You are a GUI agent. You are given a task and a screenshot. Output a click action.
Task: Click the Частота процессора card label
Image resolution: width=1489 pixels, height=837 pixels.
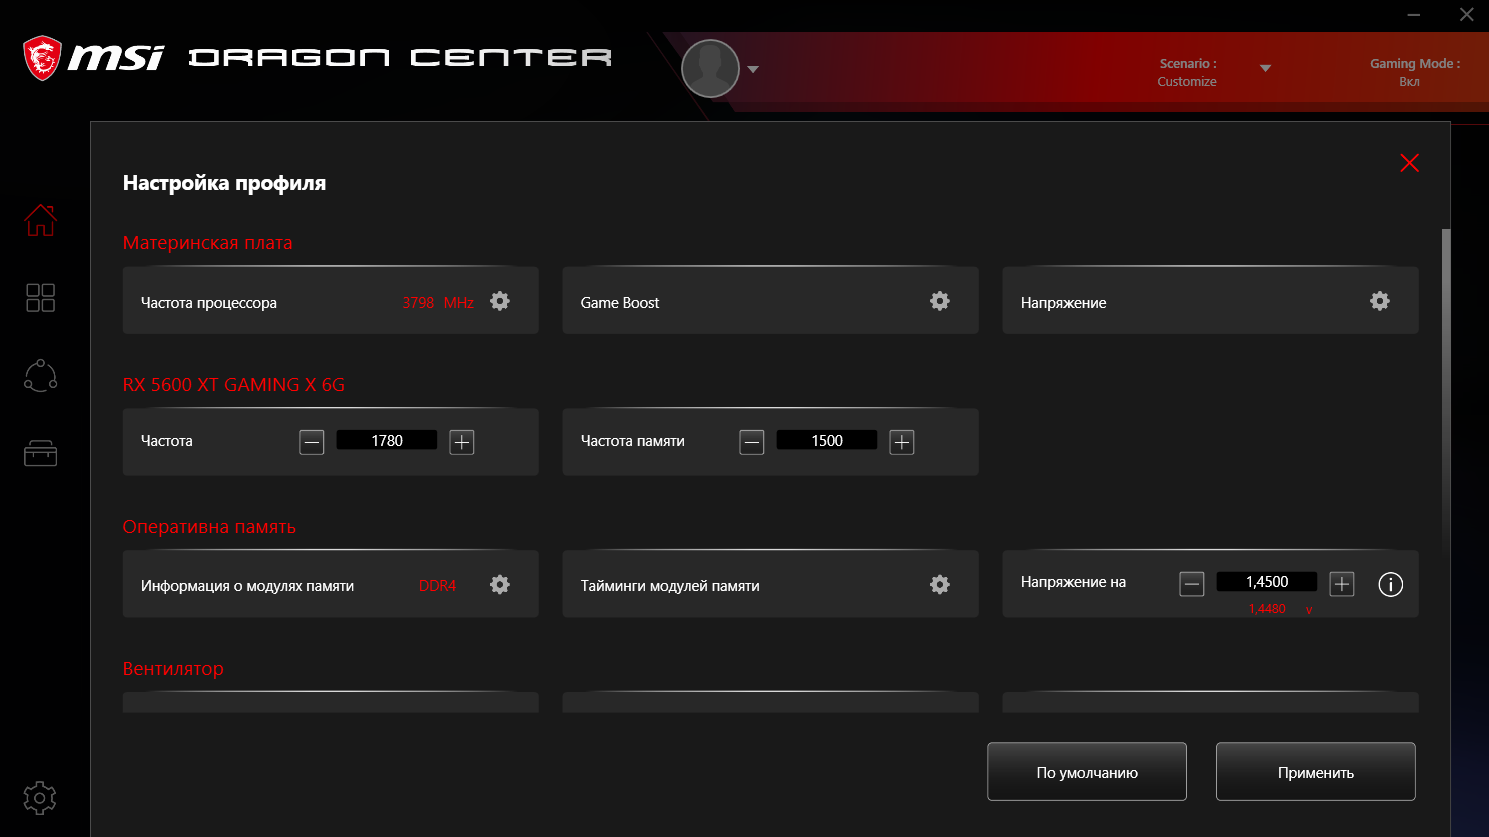coord(209,303)
